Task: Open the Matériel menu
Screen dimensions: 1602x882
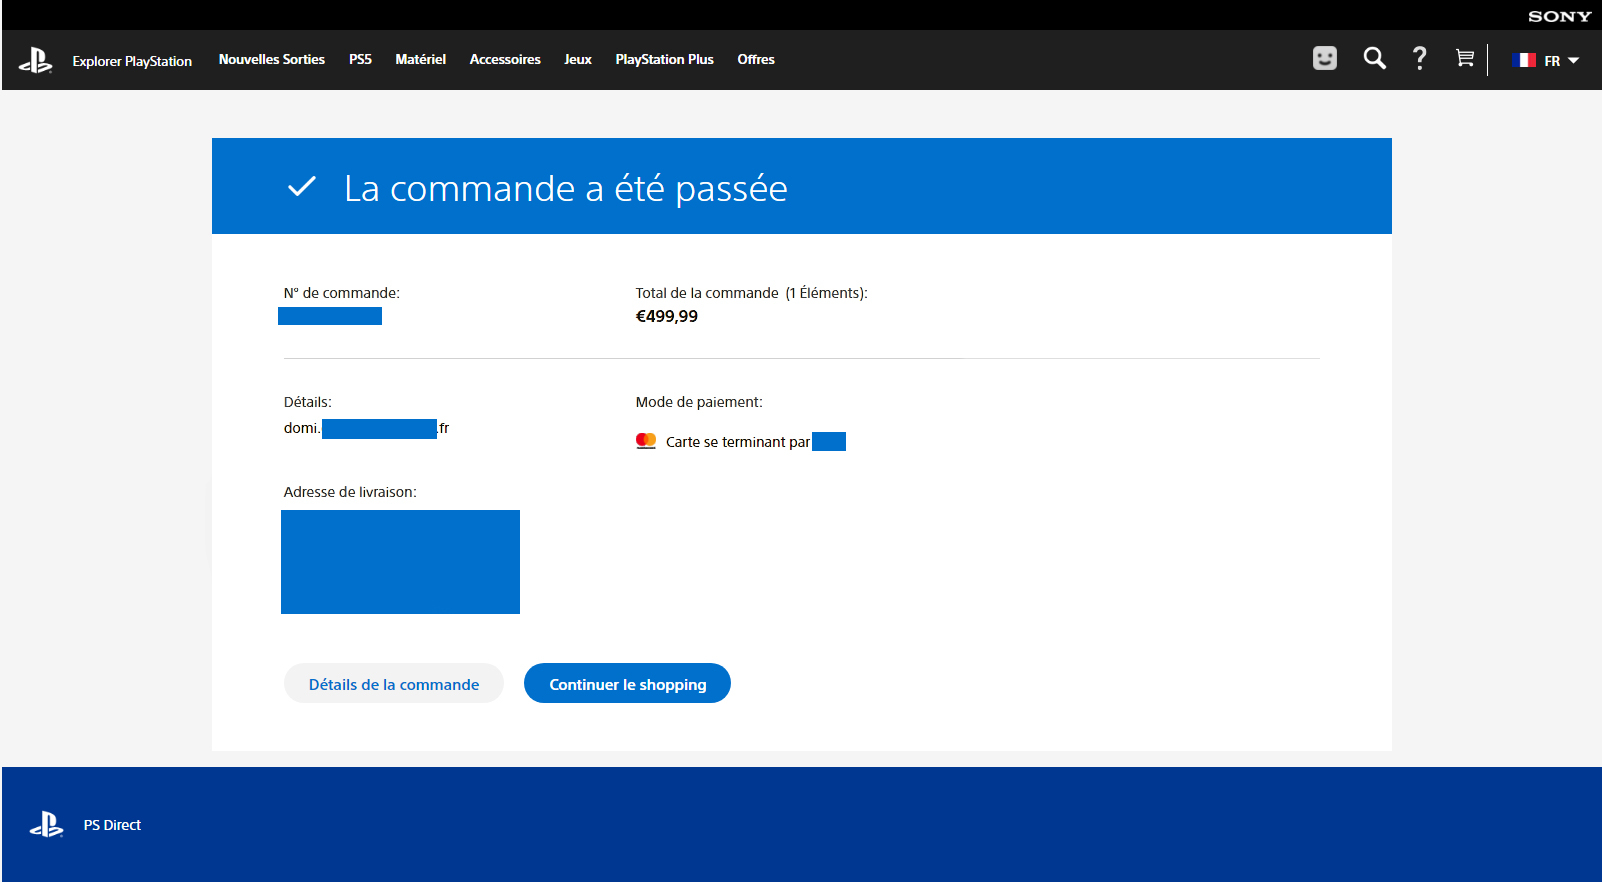Action: (420, 60)
